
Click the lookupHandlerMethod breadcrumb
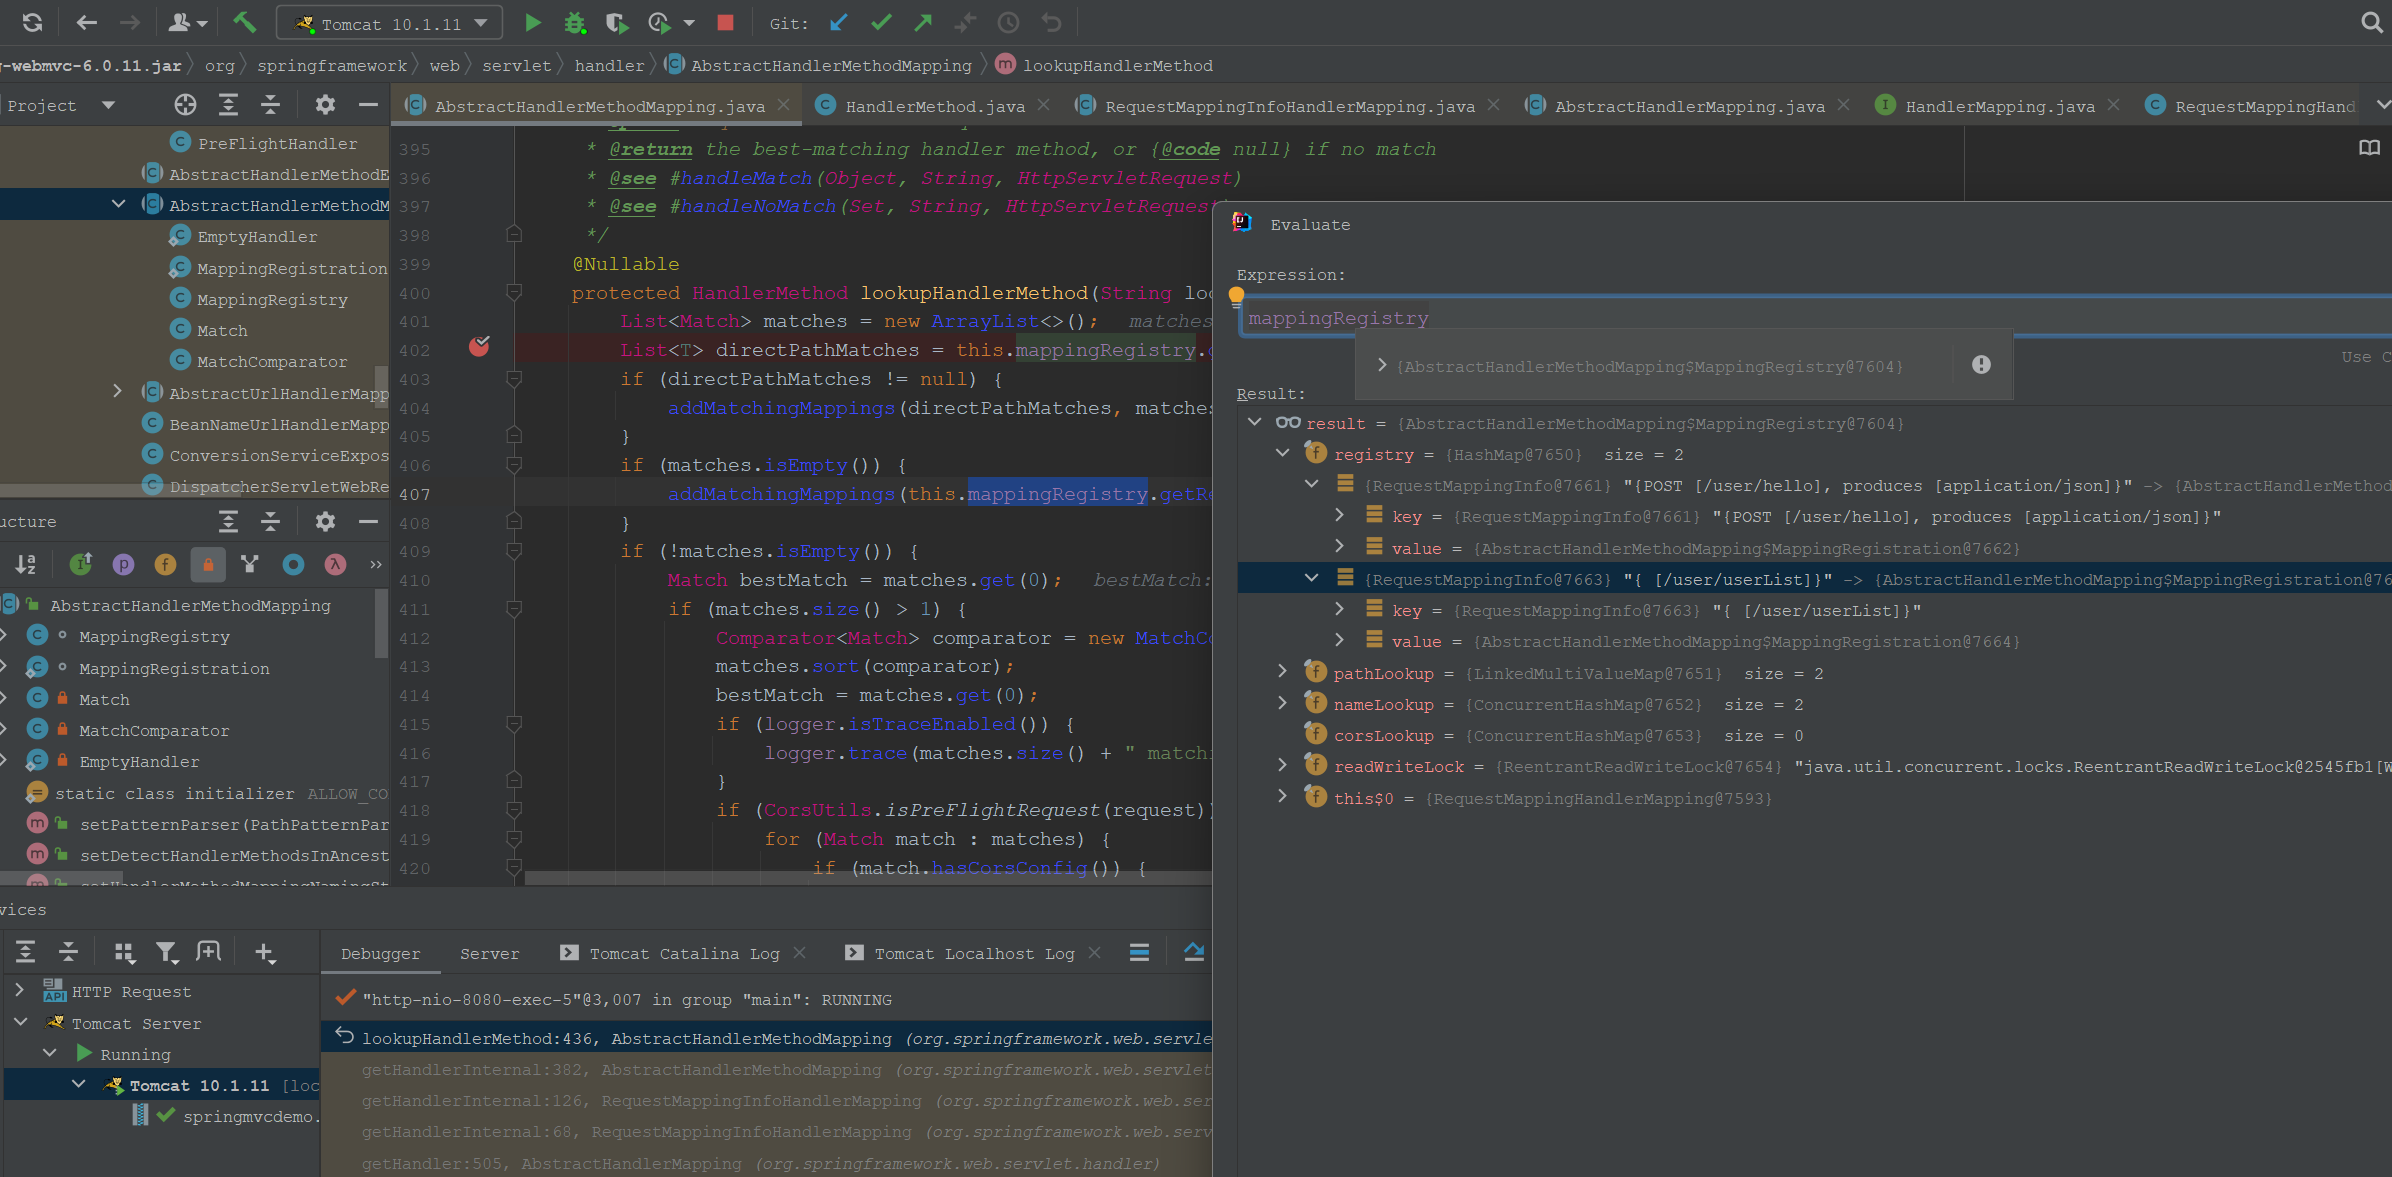point(1117,66)
